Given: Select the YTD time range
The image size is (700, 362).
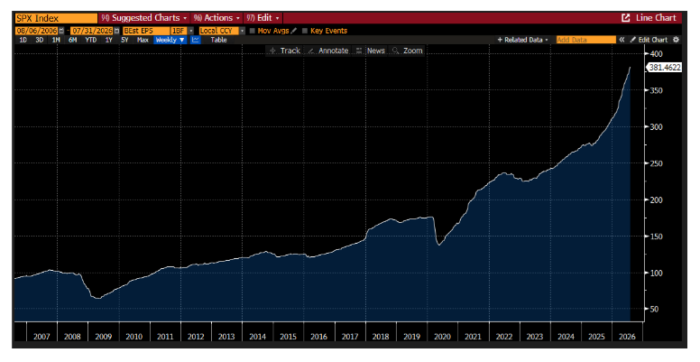Looking at the screenshot, I should (x=91, y=40).
